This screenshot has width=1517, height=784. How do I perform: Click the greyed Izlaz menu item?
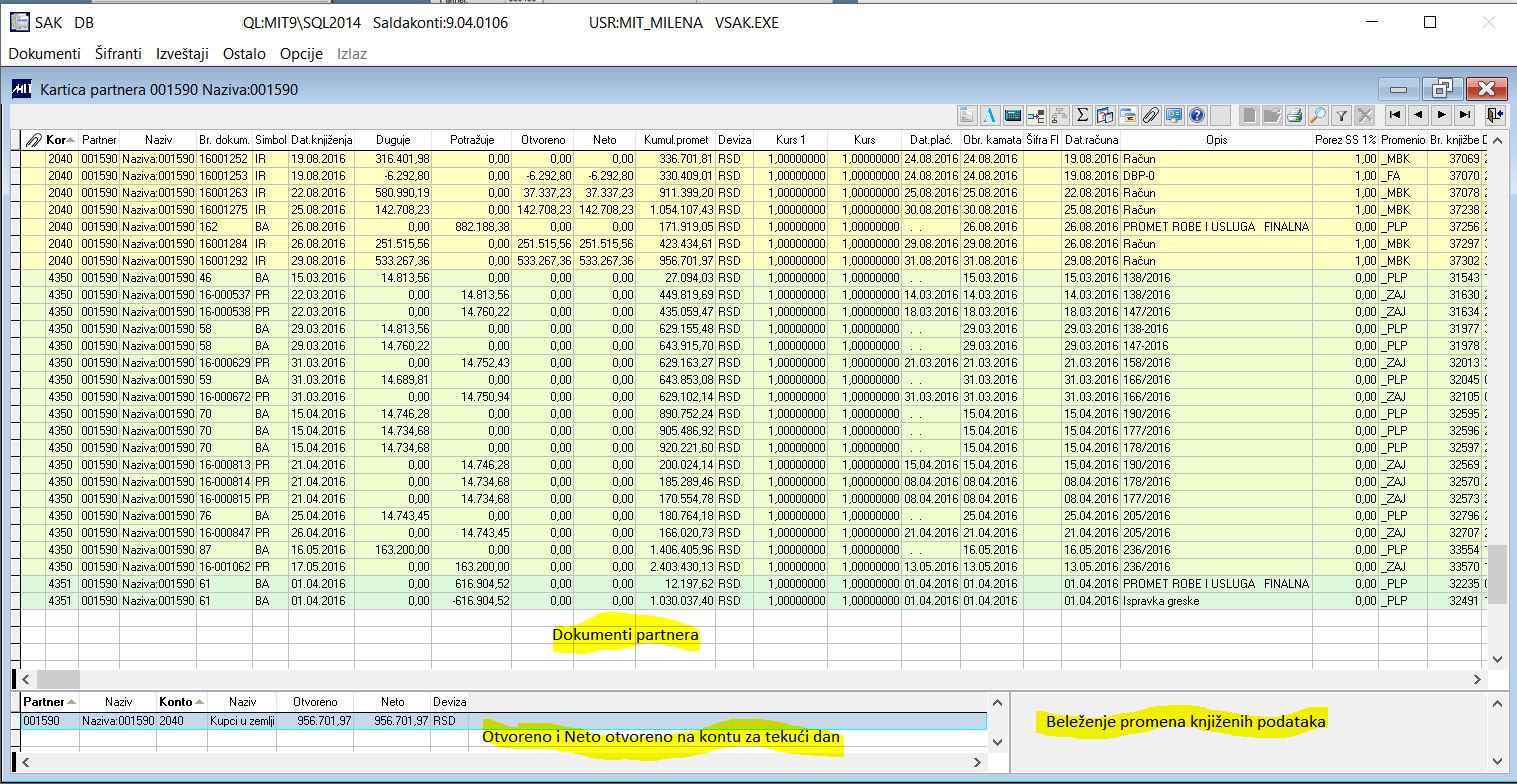coord(352,53)
